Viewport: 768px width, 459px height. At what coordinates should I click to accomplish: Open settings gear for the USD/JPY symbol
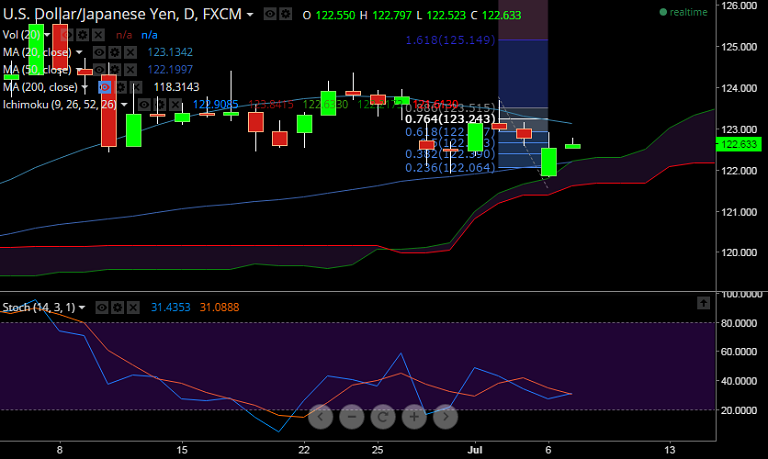pyautogui.click(x=285, y=14)
